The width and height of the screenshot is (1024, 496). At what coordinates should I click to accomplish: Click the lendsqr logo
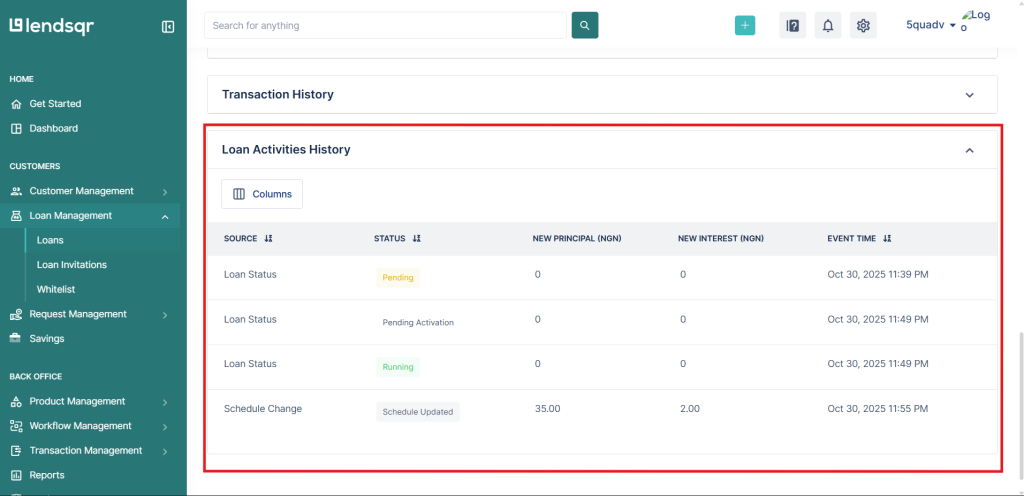point(52,26)
